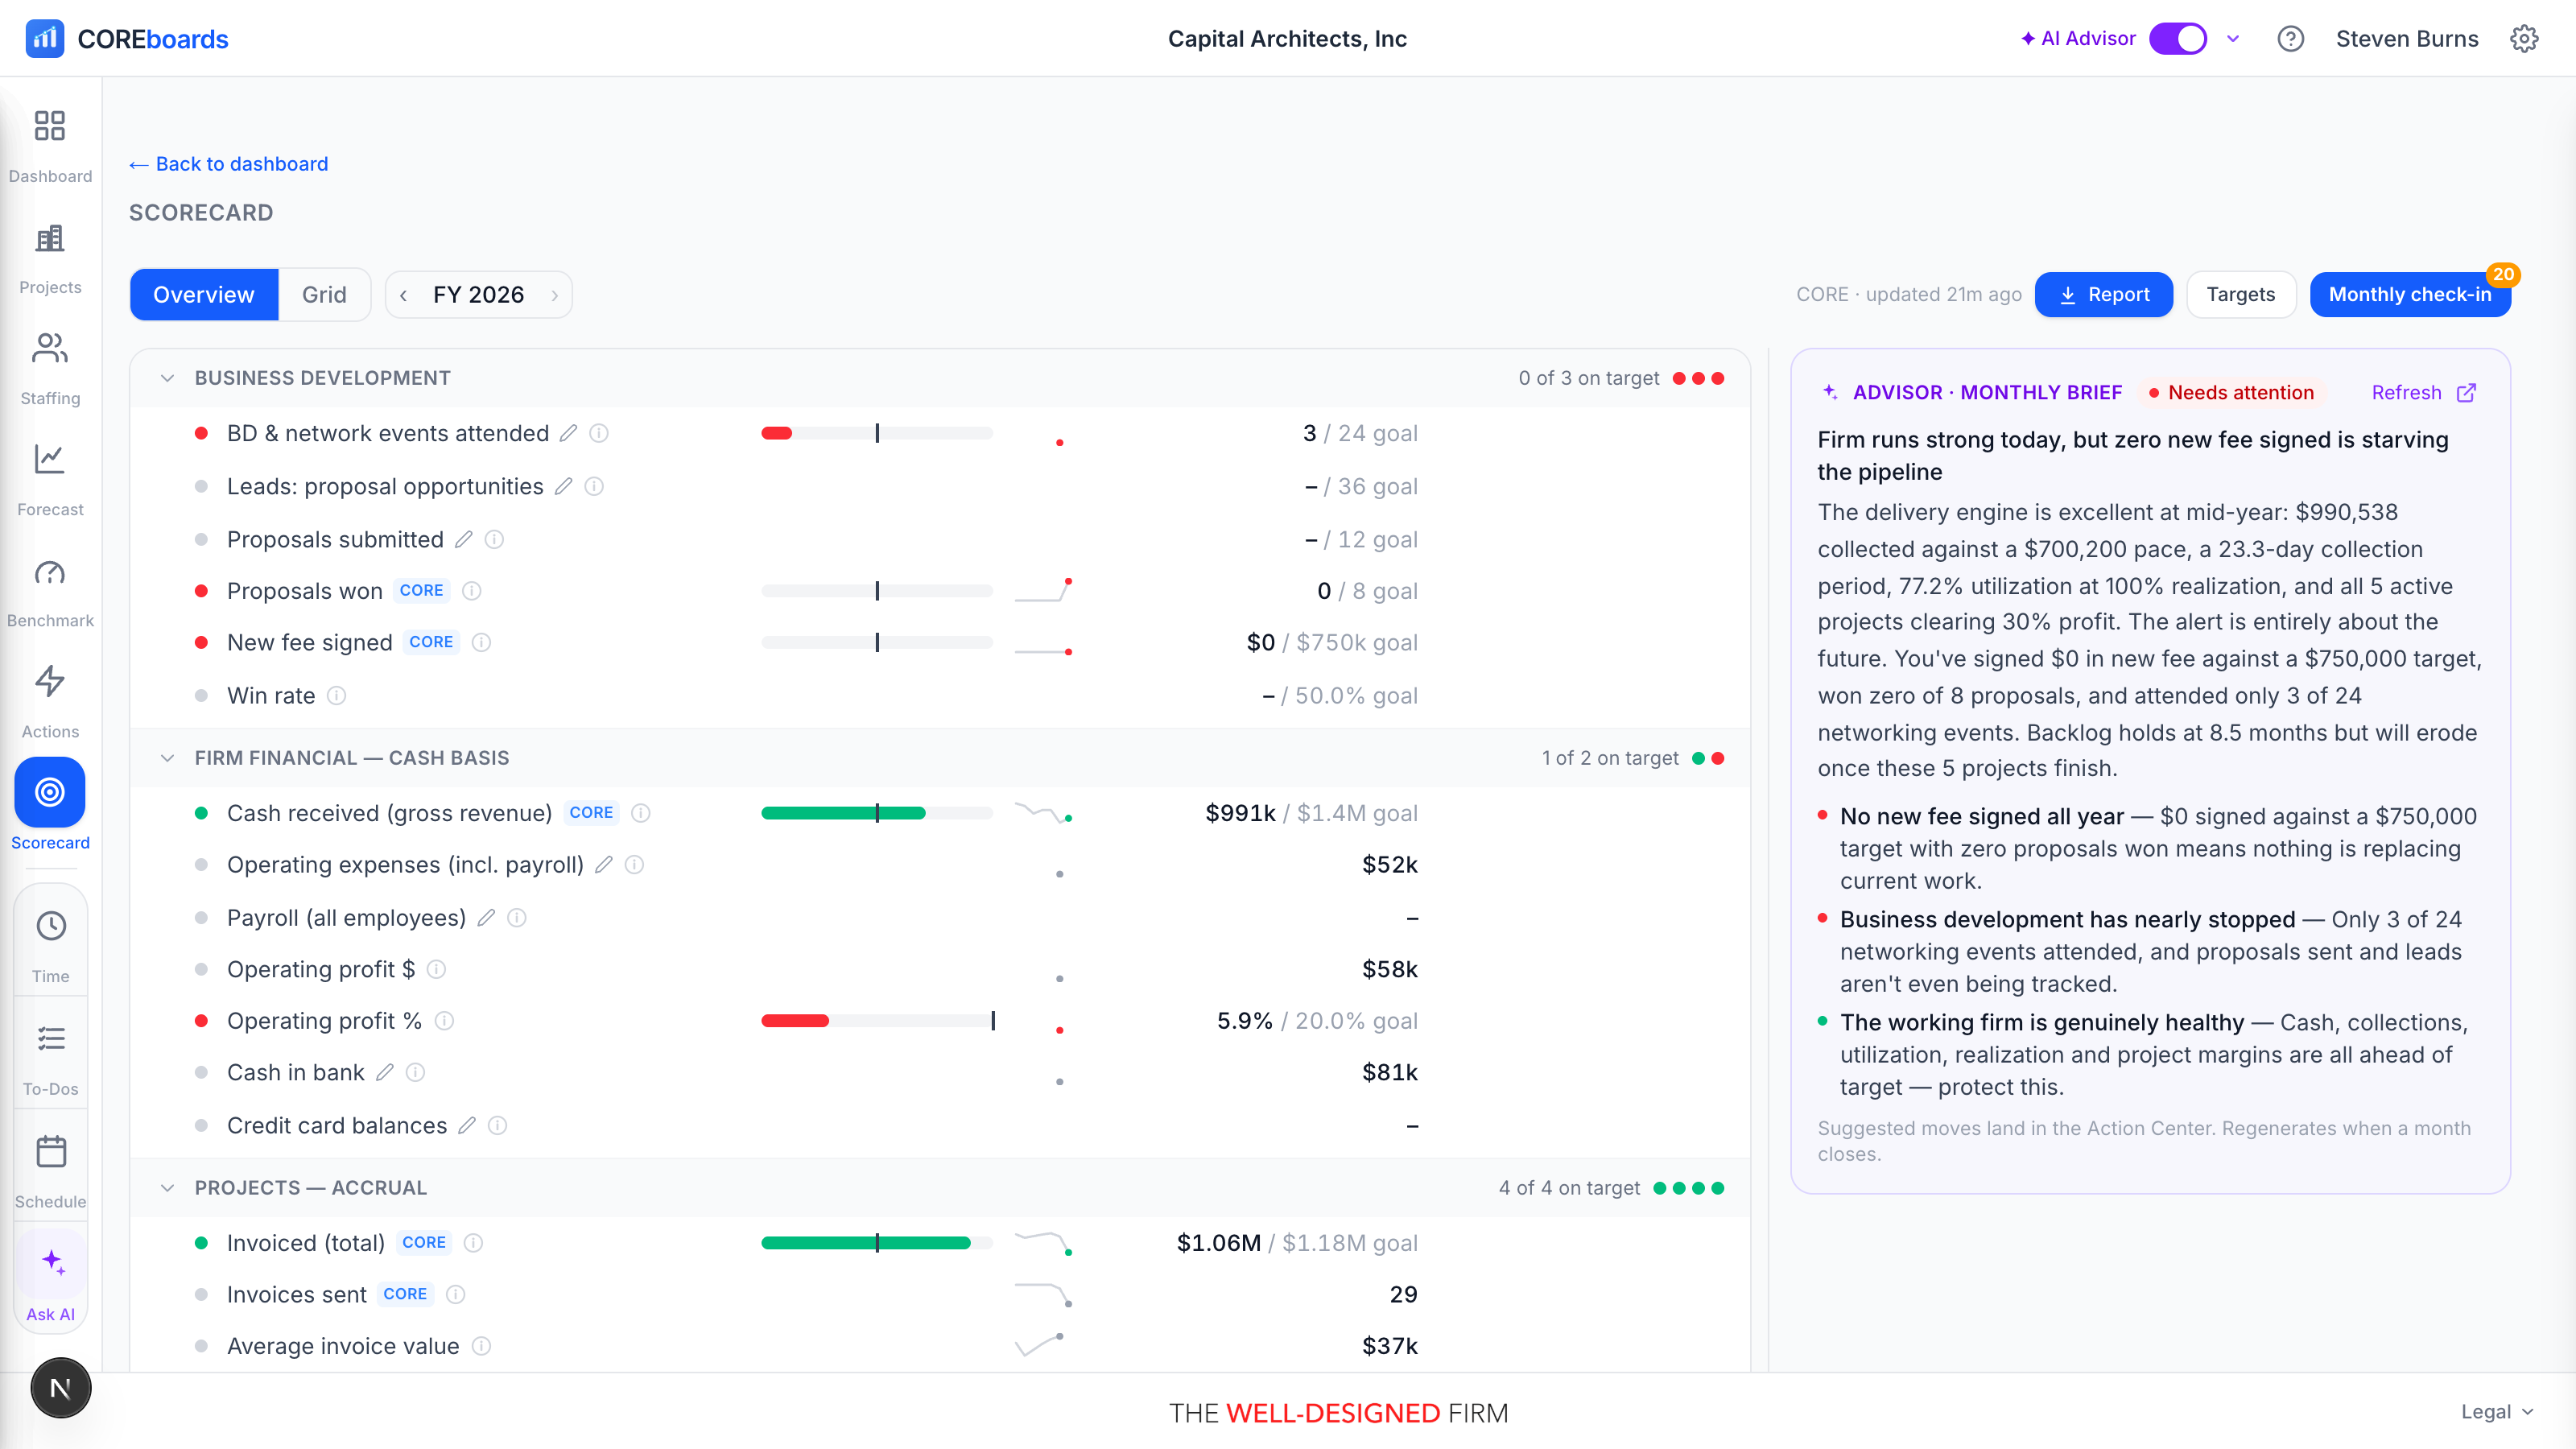The width and height of the screenshot is (2576, 1449).
Task: Click CORE tag next to Proposals won
Action: 421,591
